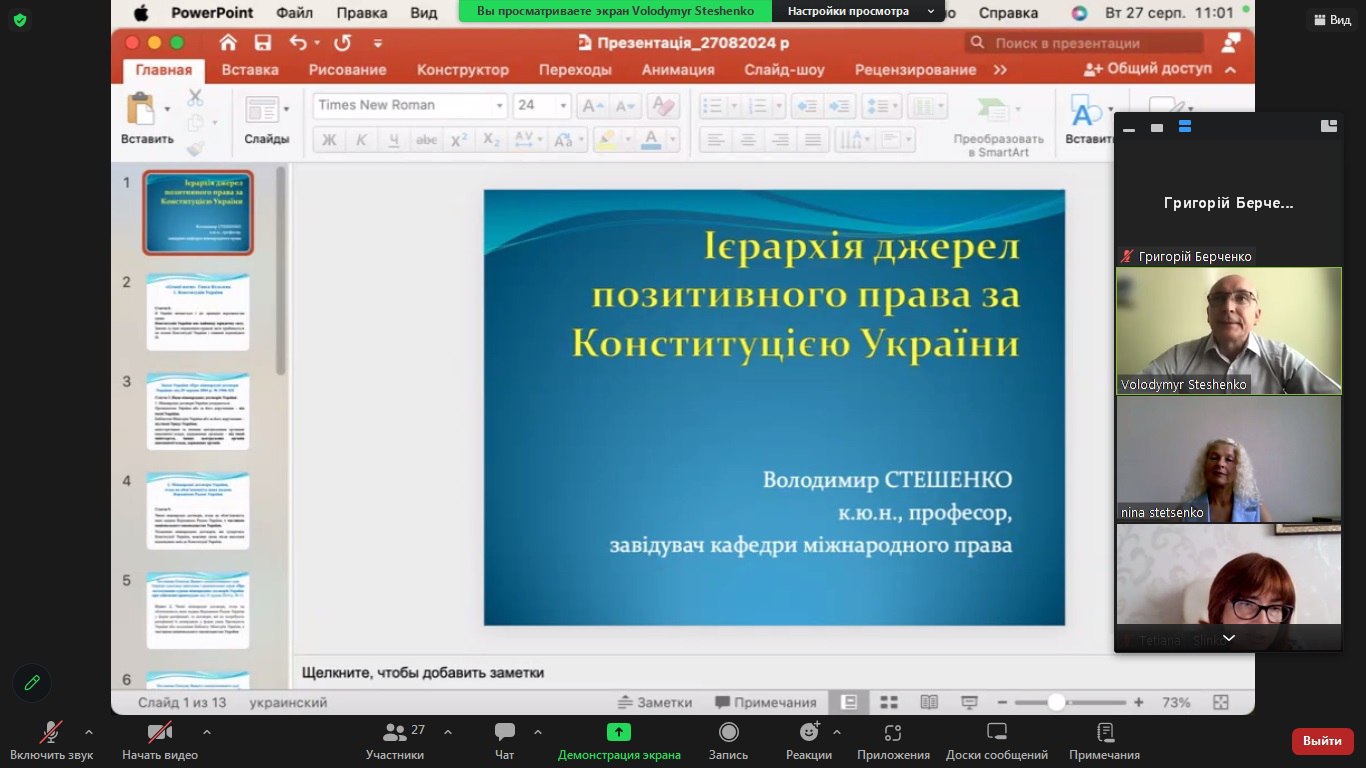Select slide 3 thumbnail
This screenshot has height=768, width=1366.
pyautogui.click(x=198, y=411)
